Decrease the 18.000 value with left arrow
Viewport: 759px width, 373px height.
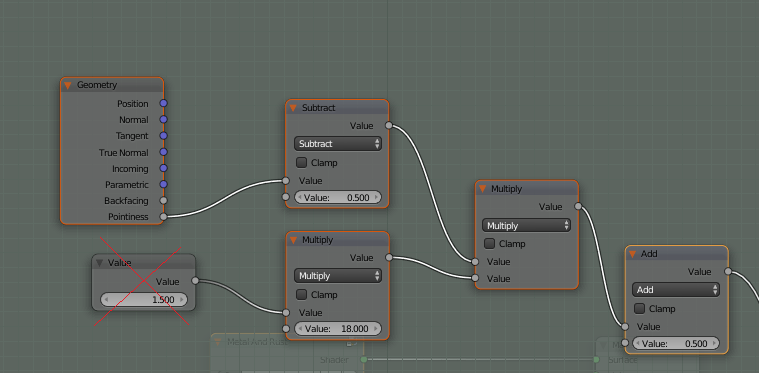coord(300,328)
